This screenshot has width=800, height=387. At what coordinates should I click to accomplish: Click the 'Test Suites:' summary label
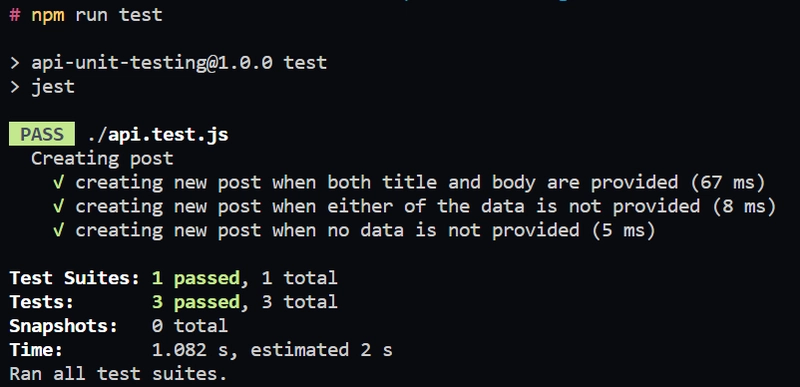click(x=74, y=278)
